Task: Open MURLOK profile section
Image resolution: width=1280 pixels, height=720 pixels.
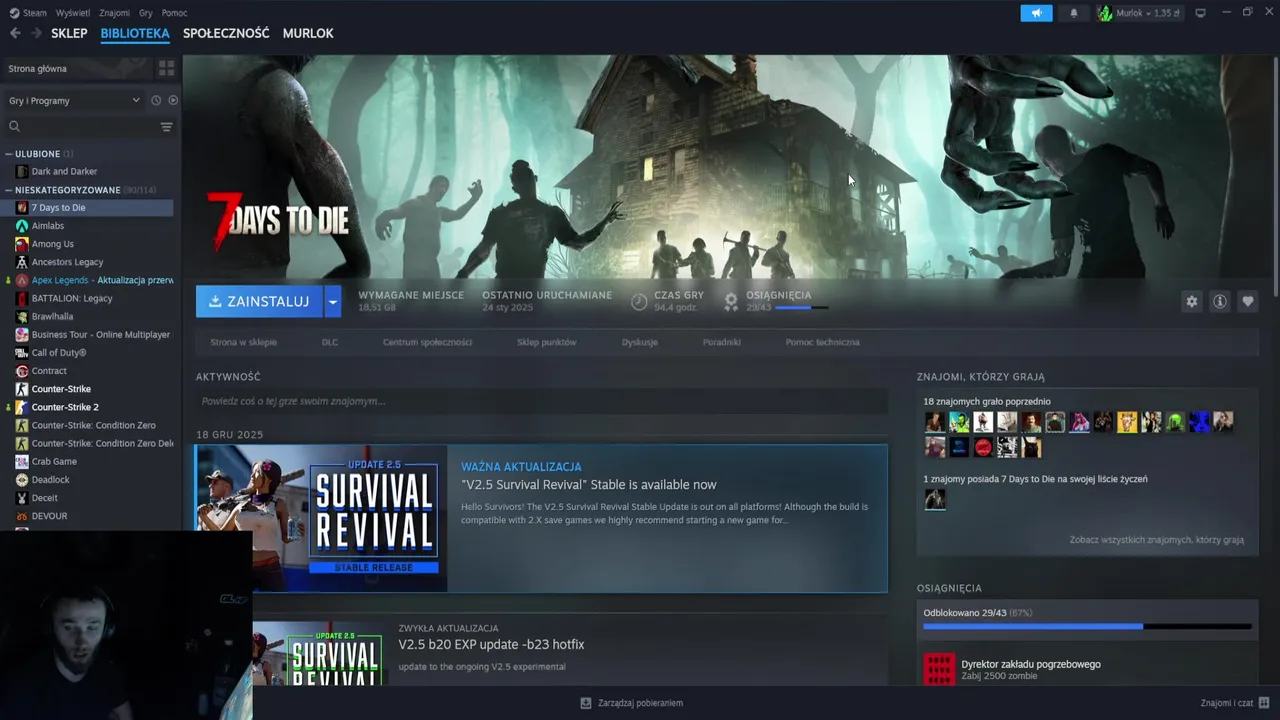Action: pyautogui.click(x=308, y=33)
